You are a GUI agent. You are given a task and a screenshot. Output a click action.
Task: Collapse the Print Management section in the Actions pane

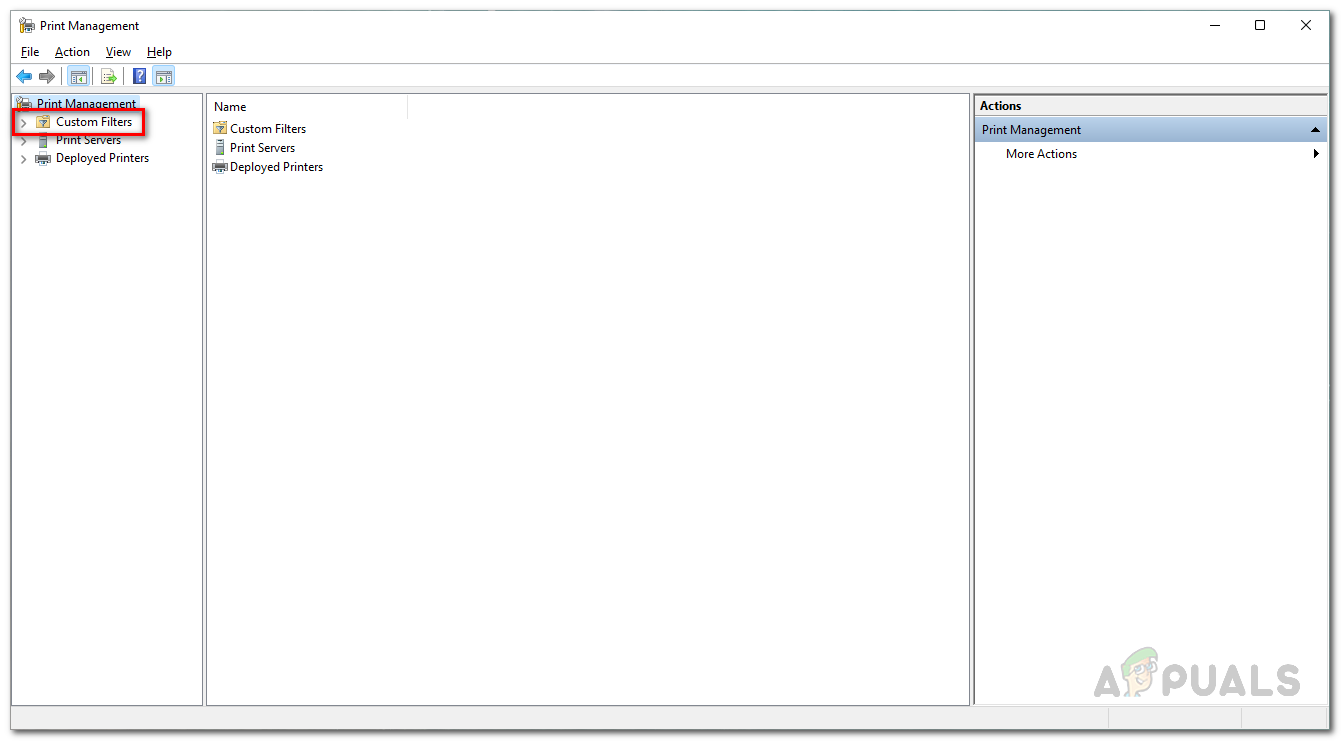coord(1315,130)
